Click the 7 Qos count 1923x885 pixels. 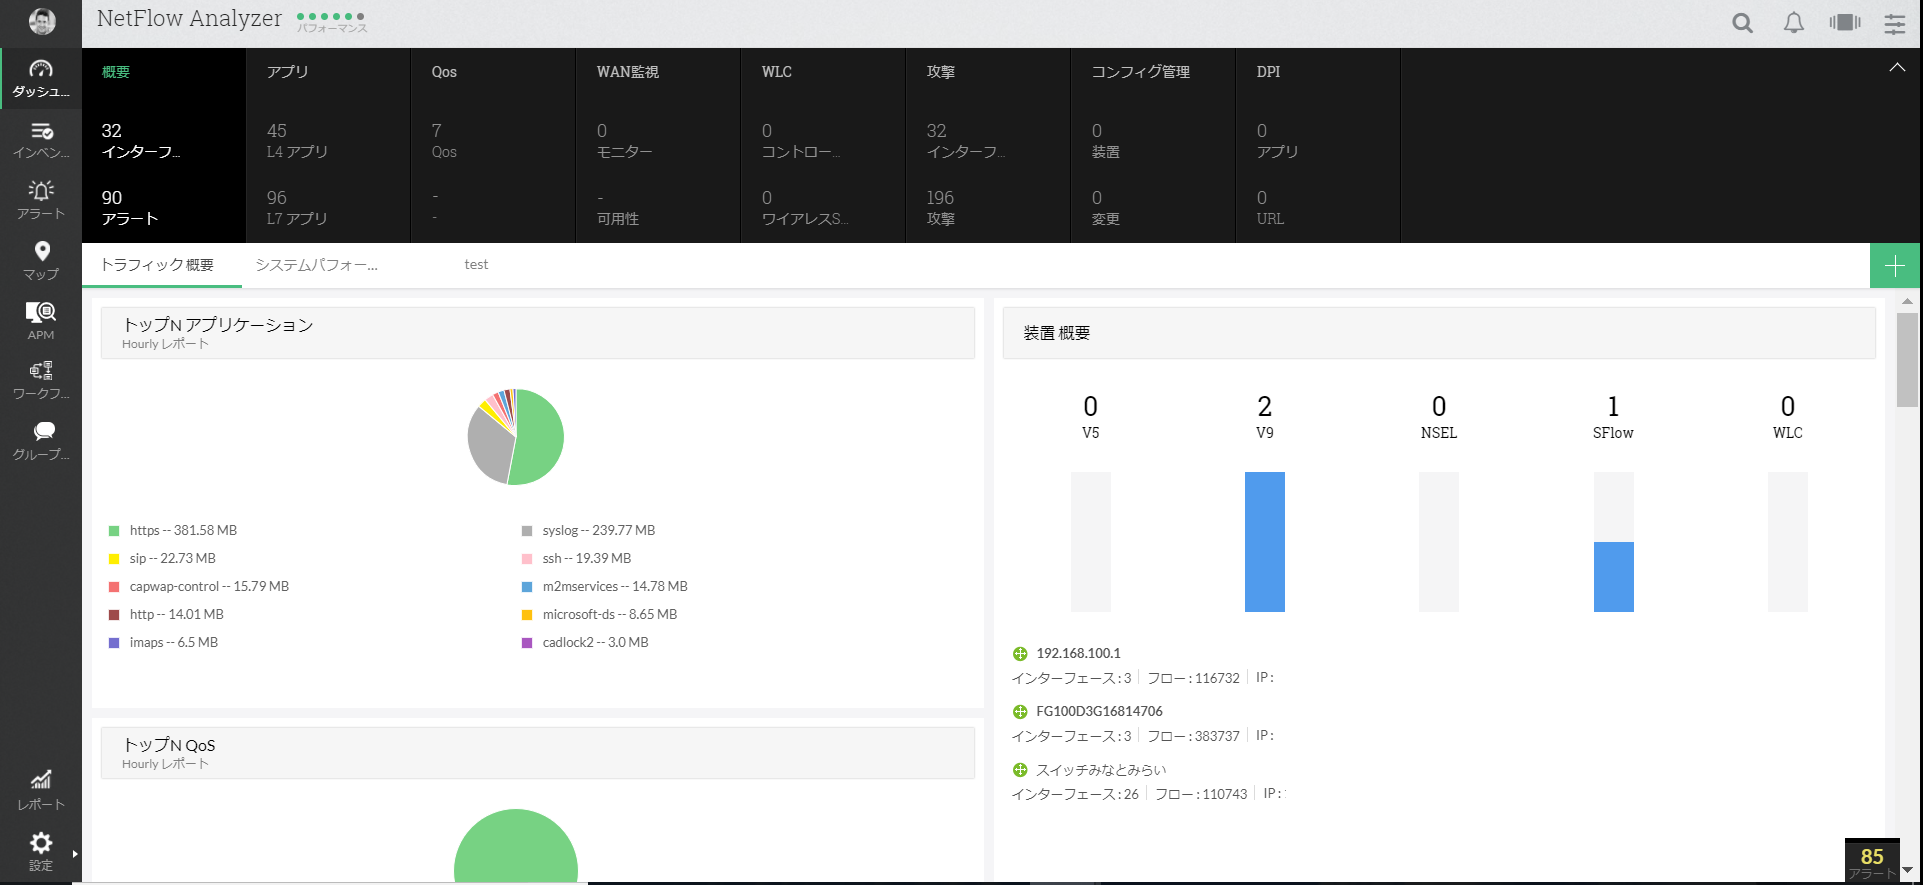click(x=444, y=141)
